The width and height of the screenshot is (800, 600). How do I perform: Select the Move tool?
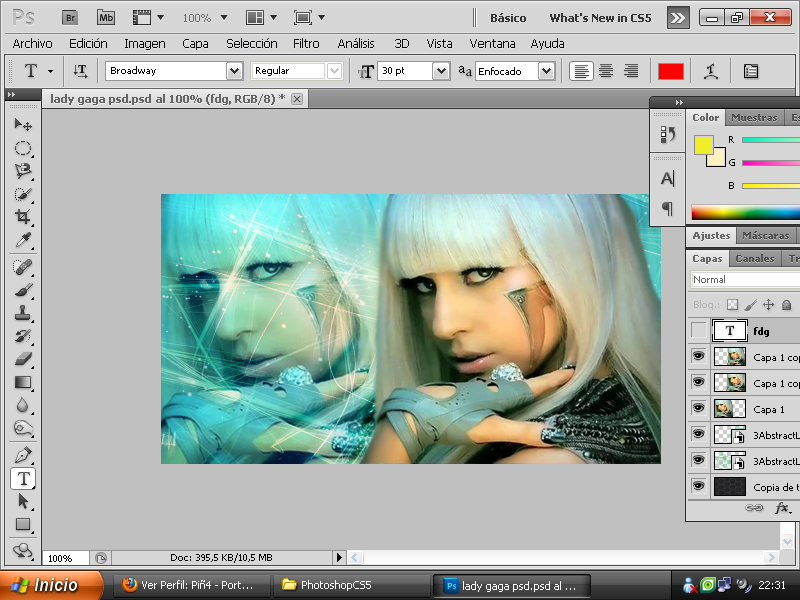pyautogui.click(x=23, y=124)
